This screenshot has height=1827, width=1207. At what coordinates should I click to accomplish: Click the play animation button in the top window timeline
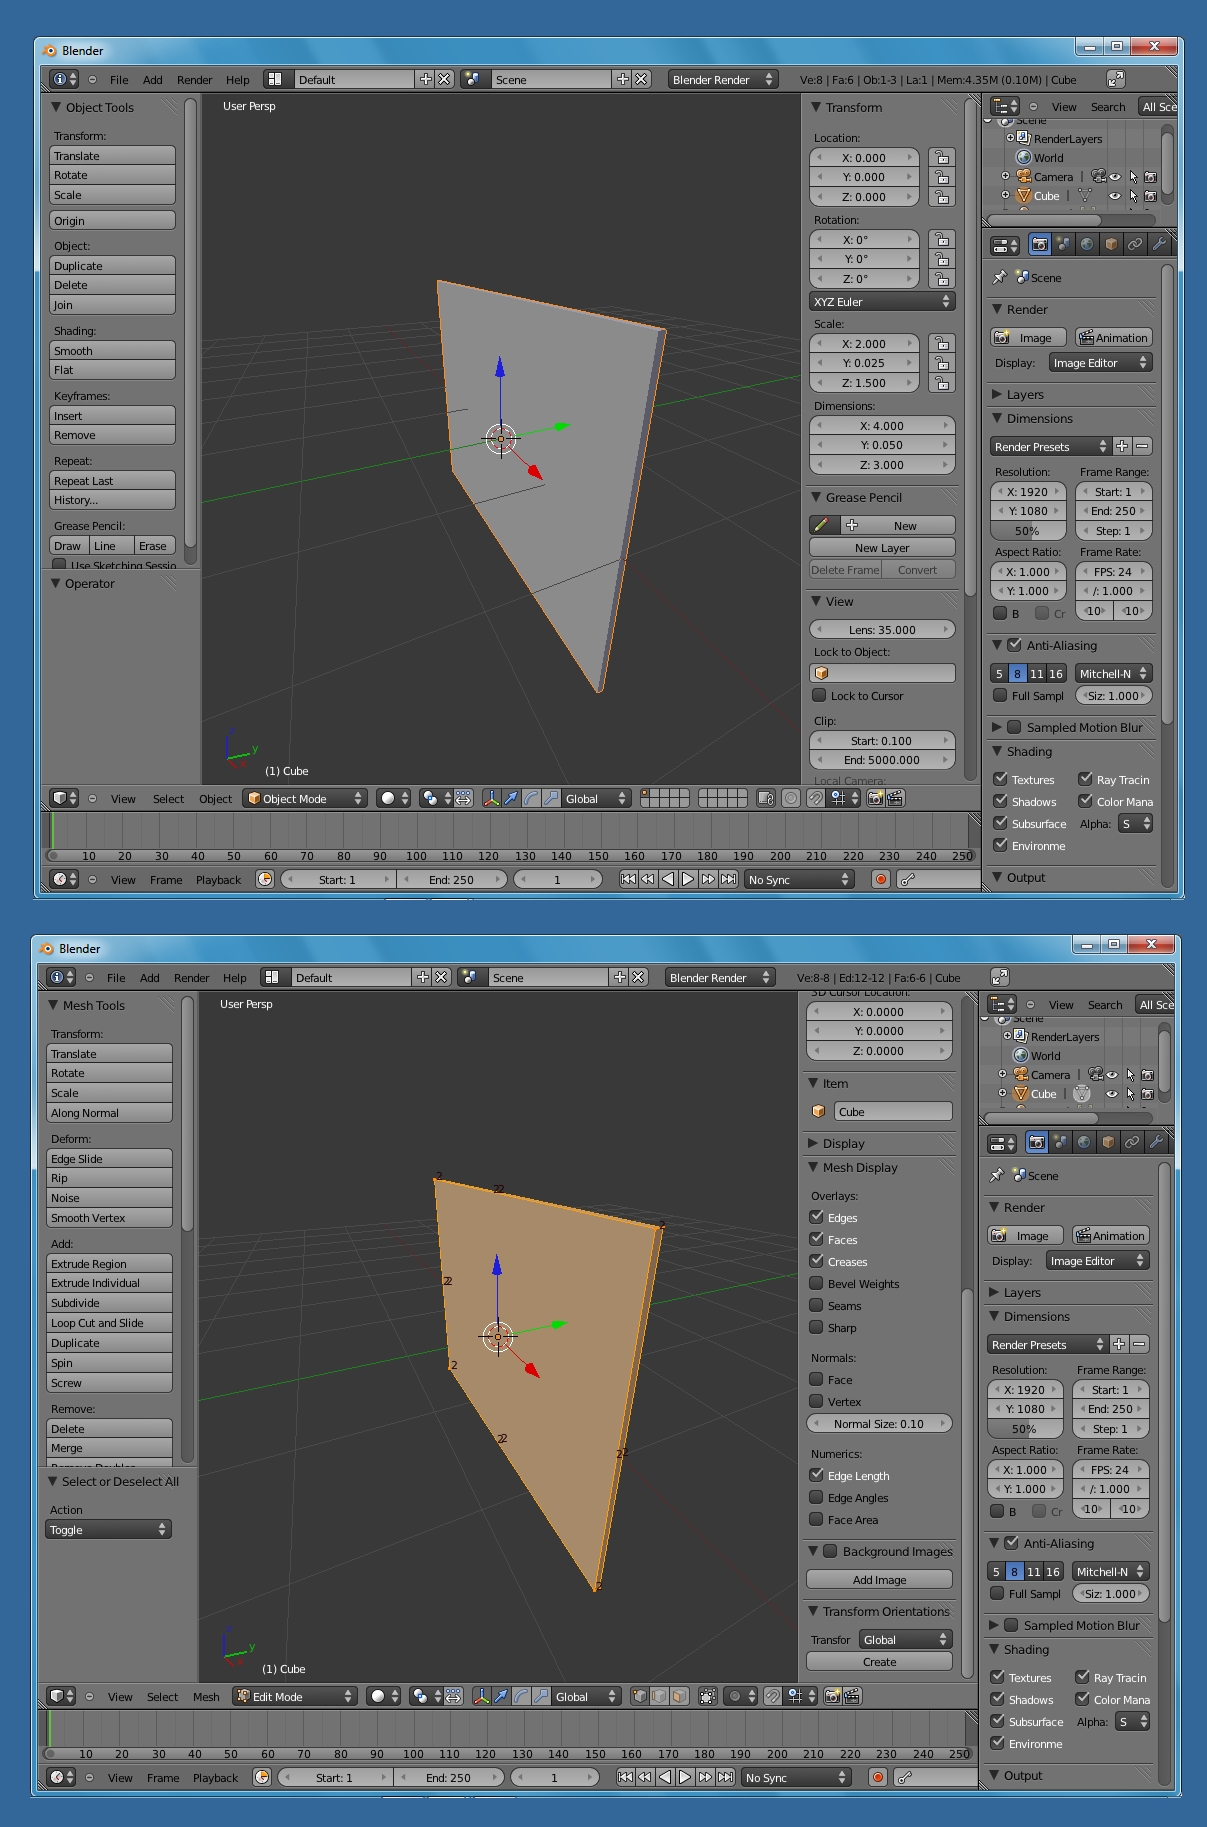point(688,879)
